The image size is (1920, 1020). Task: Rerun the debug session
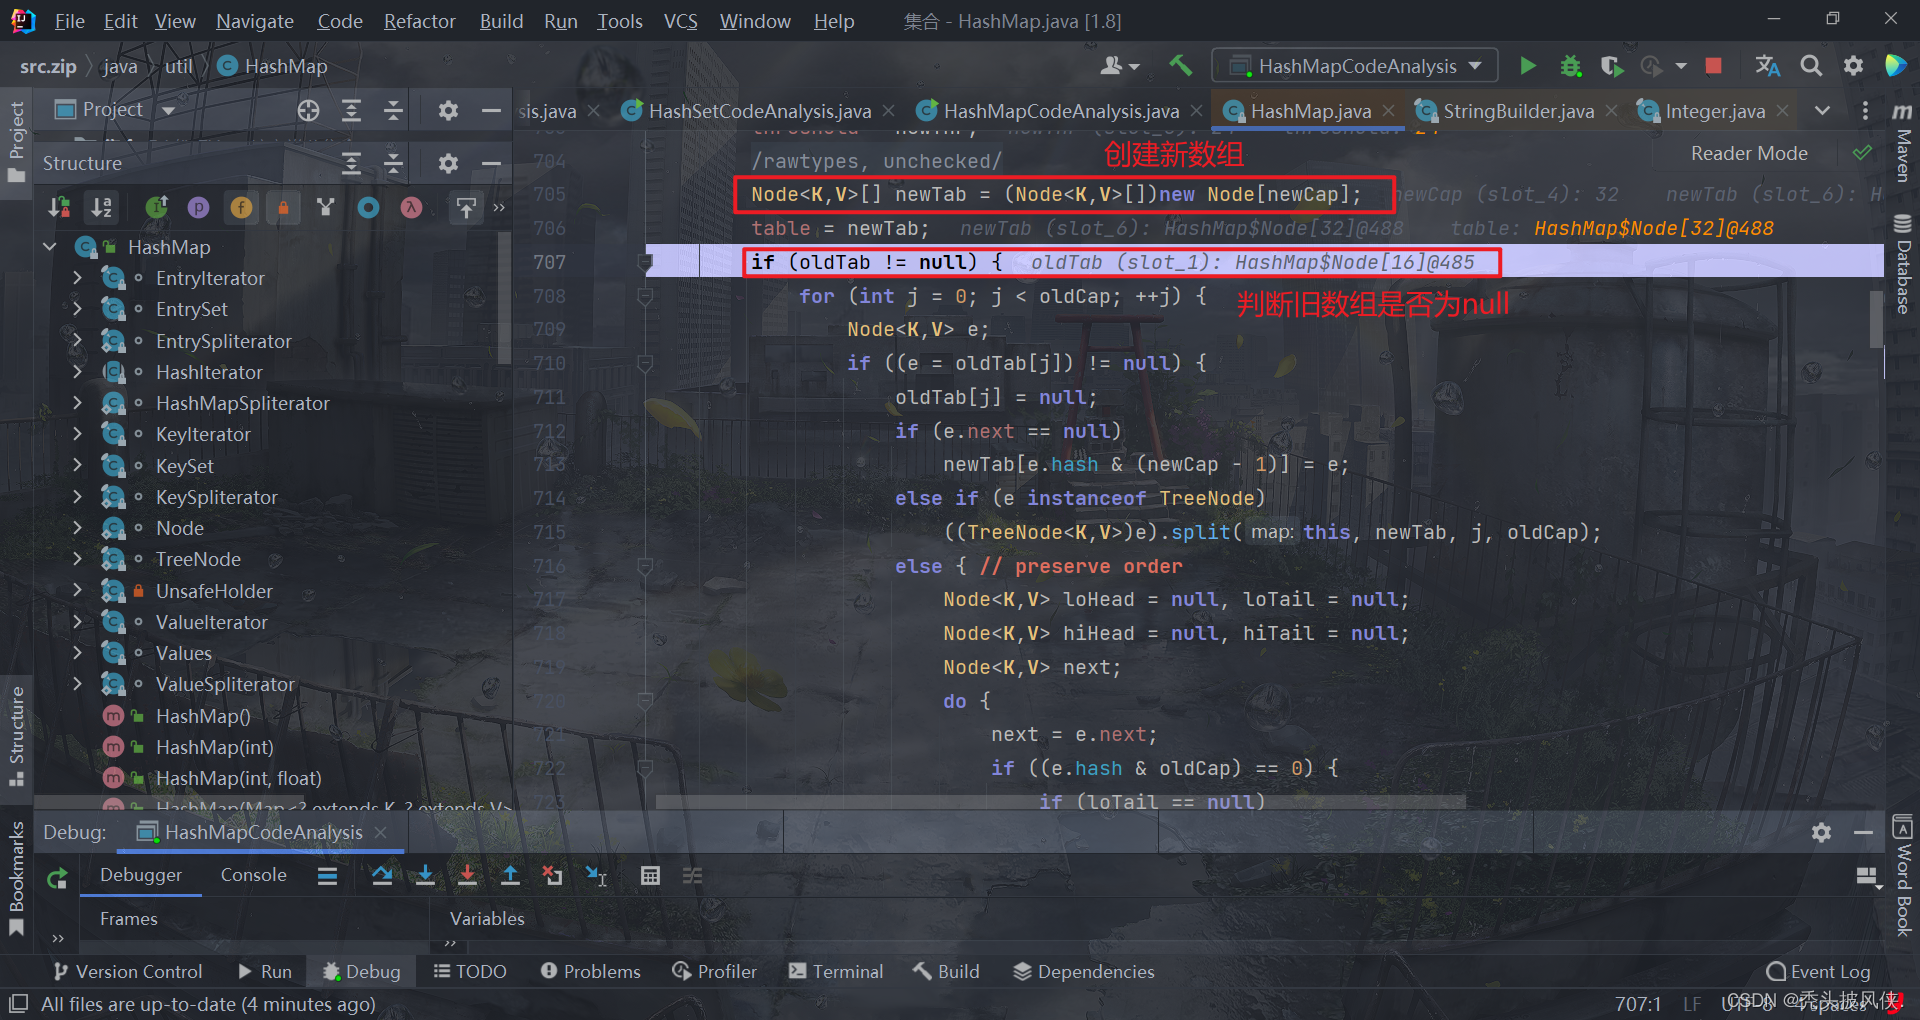[57, 878]
